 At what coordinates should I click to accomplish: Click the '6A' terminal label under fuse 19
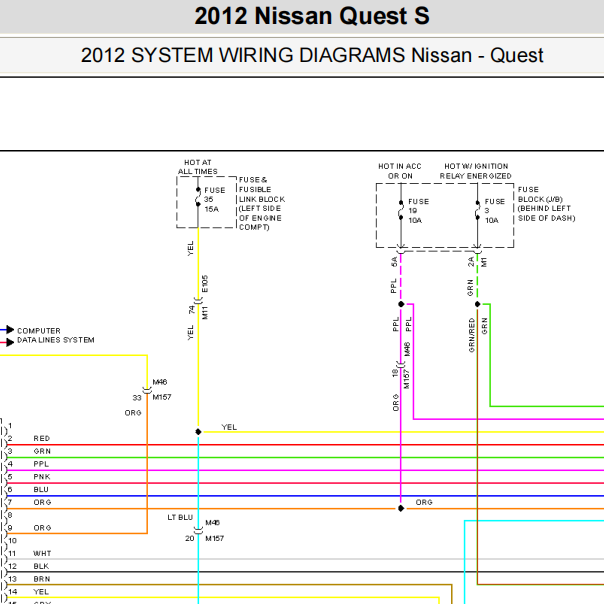[394, 262]
